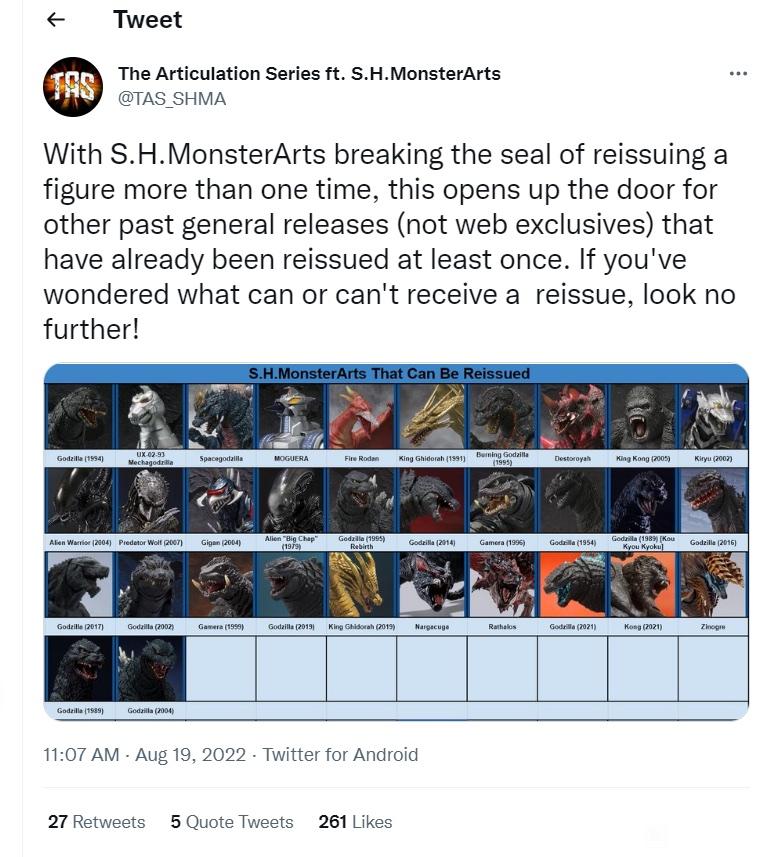Open the King Ghidorah (2019) figure thumbnail

click(361, 585)
